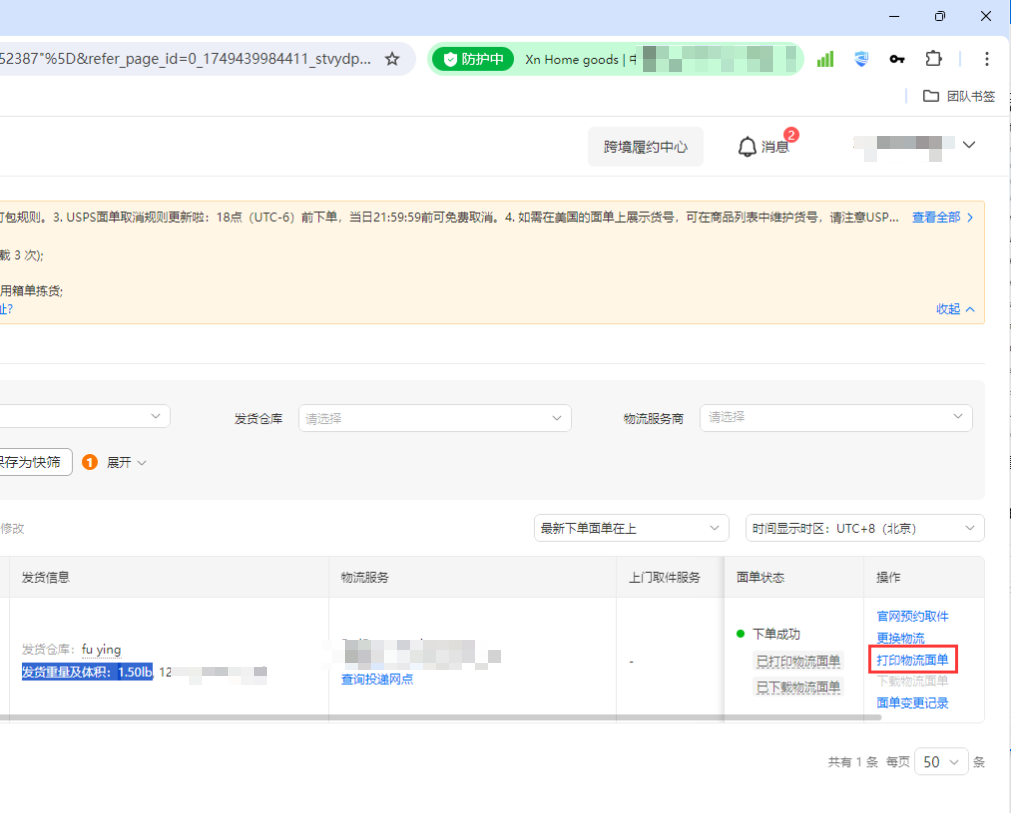This screenshot has width=1011, height=813.
Task: Open the 发货仓库 select dropdown
Action: tap(434, 418)
